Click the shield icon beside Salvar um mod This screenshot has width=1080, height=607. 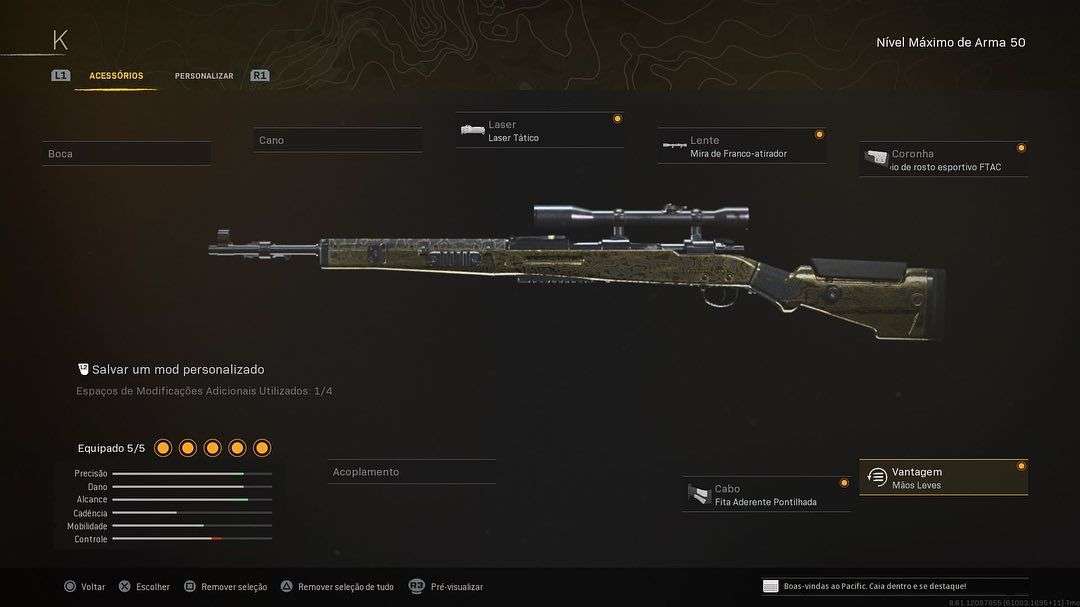pyautogui.click(x=83, y=369)
